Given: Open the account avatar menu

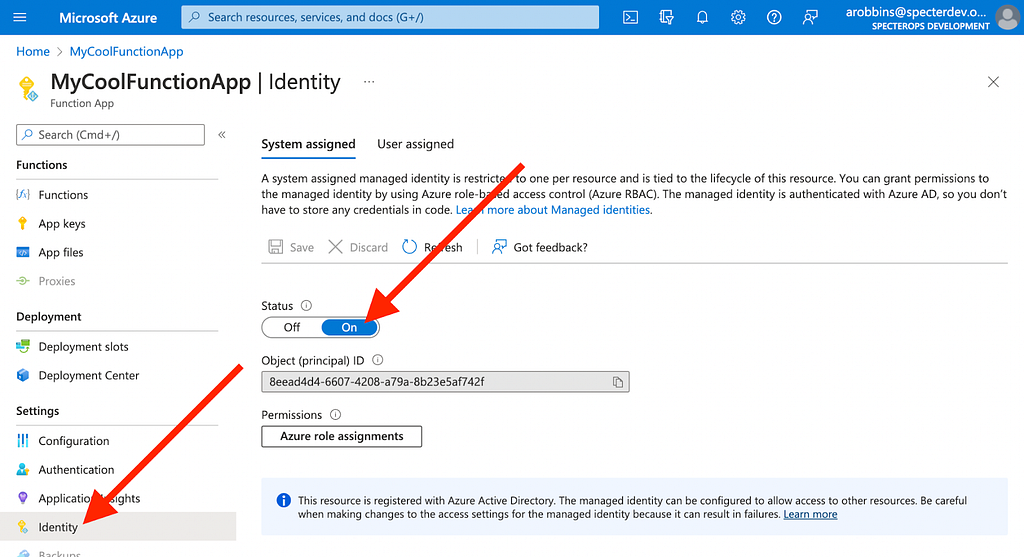Looking at the screenshot, I should tap(1008, 18).
